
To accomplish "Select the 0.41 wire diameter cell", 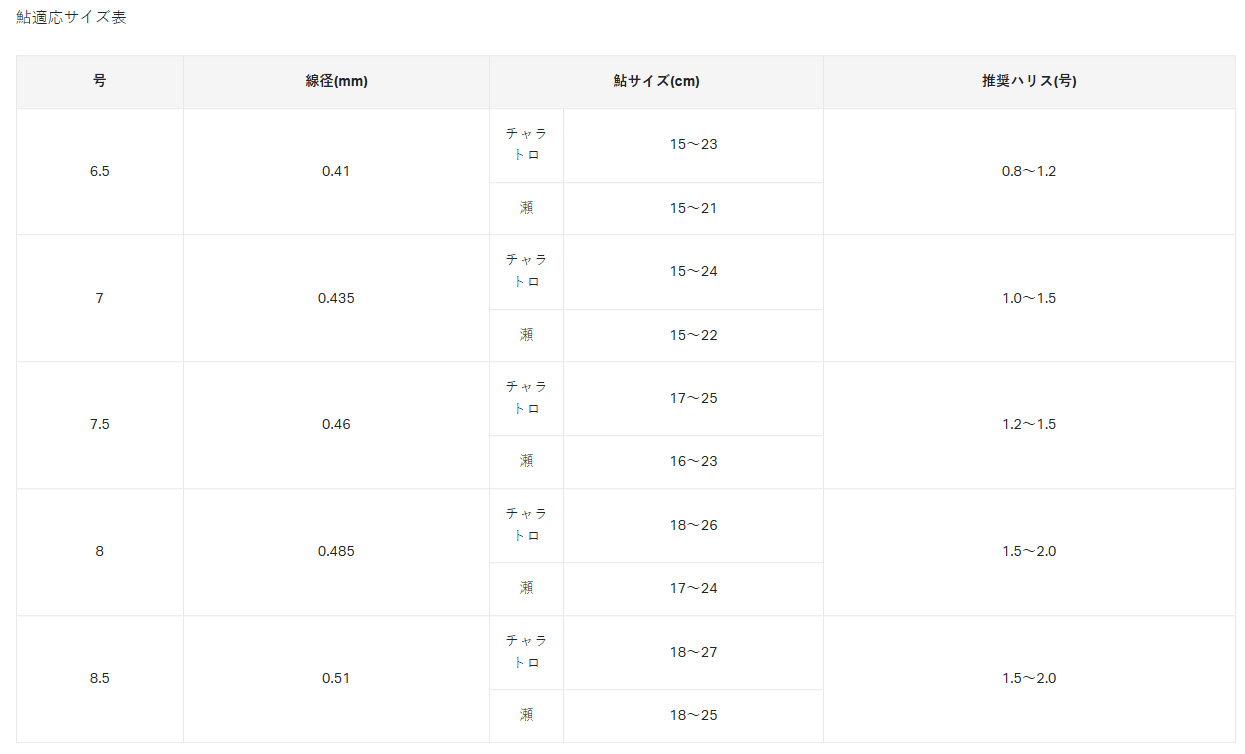I will pos(336,171).
